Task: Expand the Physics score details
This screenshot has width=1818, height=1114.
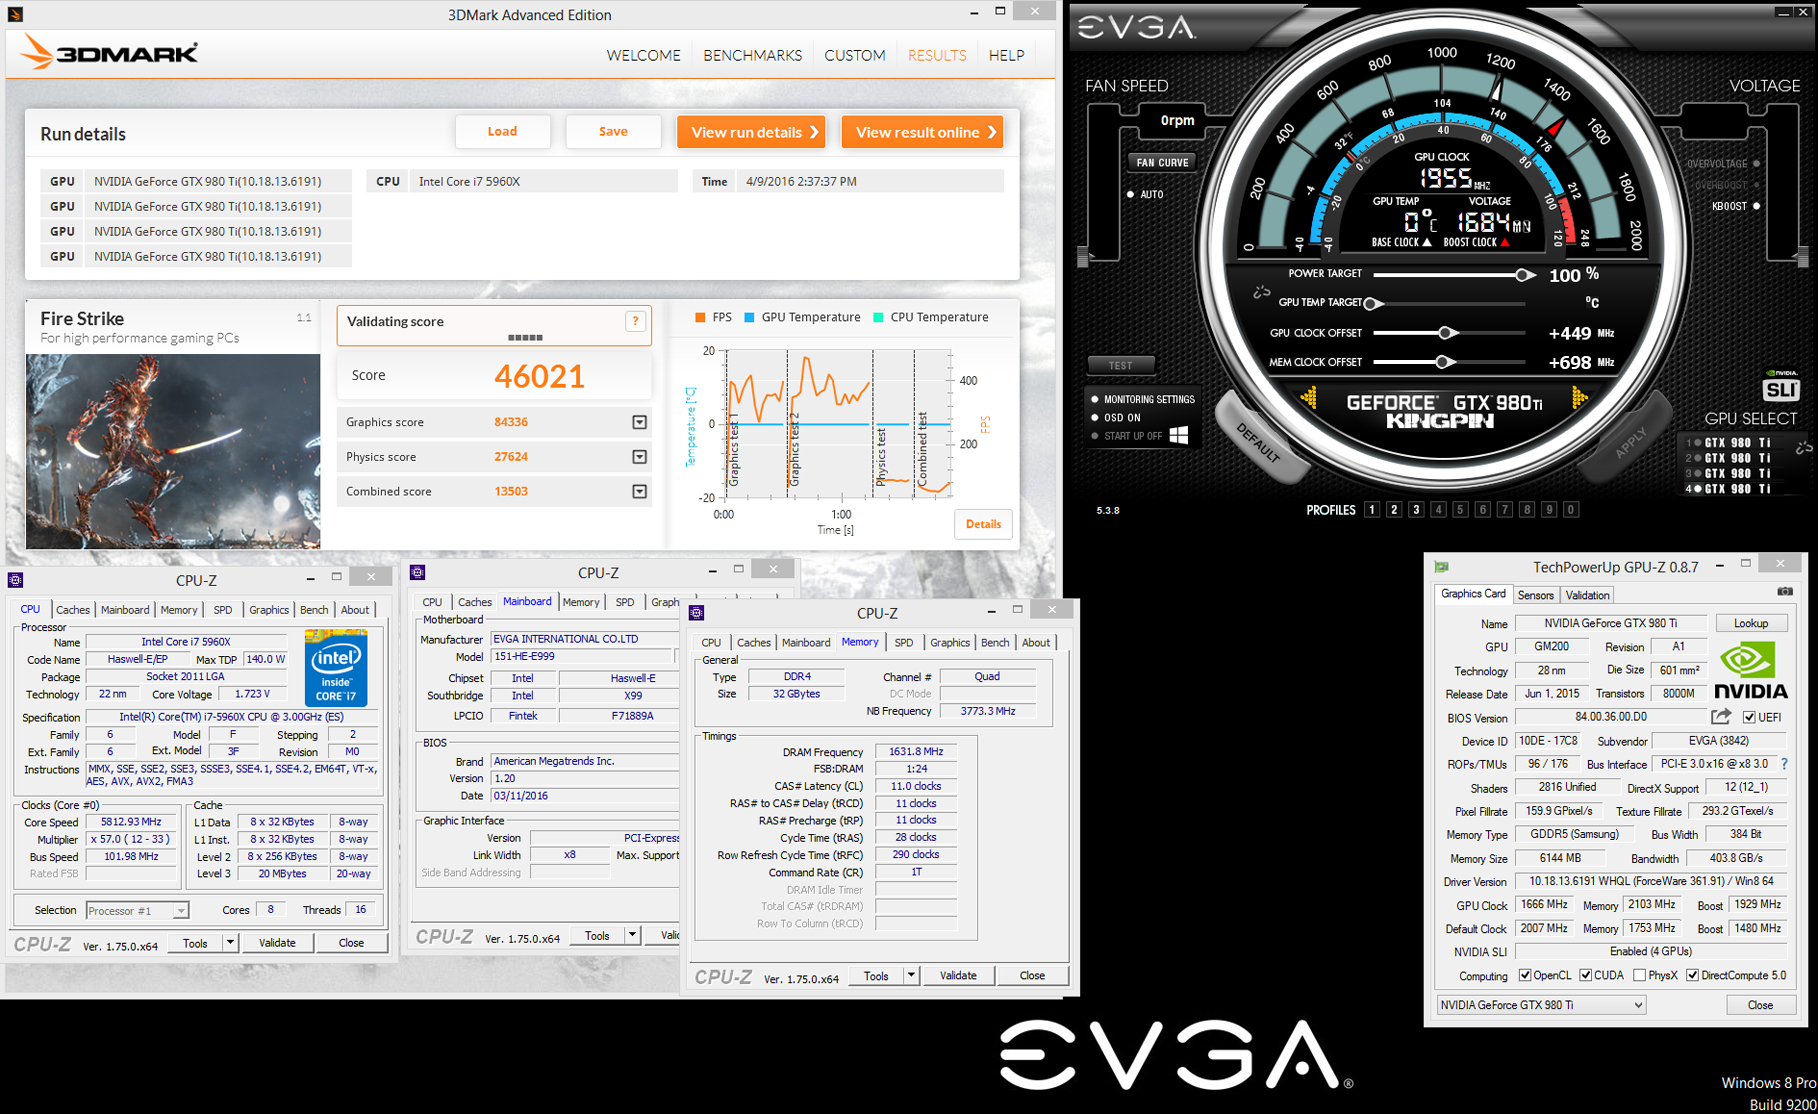Action: coord(639,457)
